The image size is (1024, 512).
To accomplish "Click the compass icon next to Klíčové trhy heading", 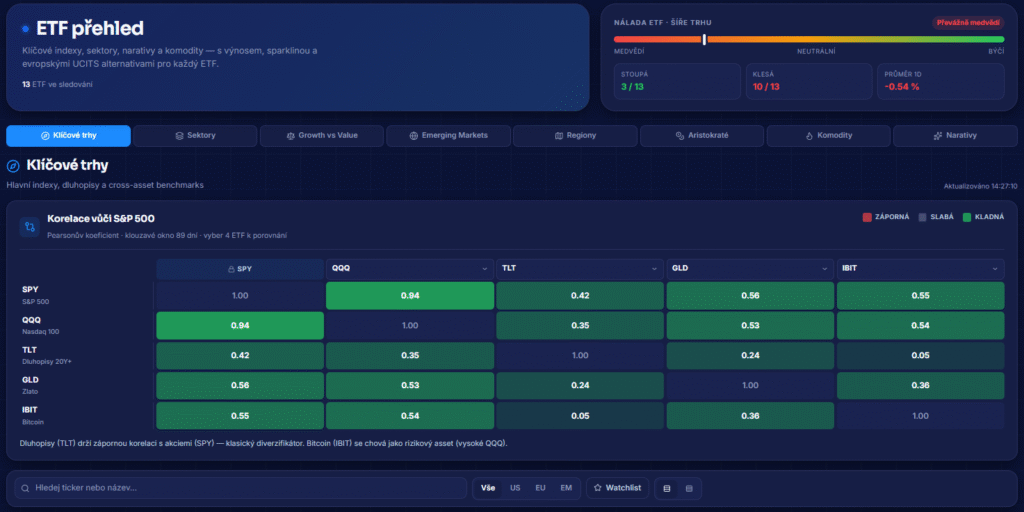I will [12, 166].
